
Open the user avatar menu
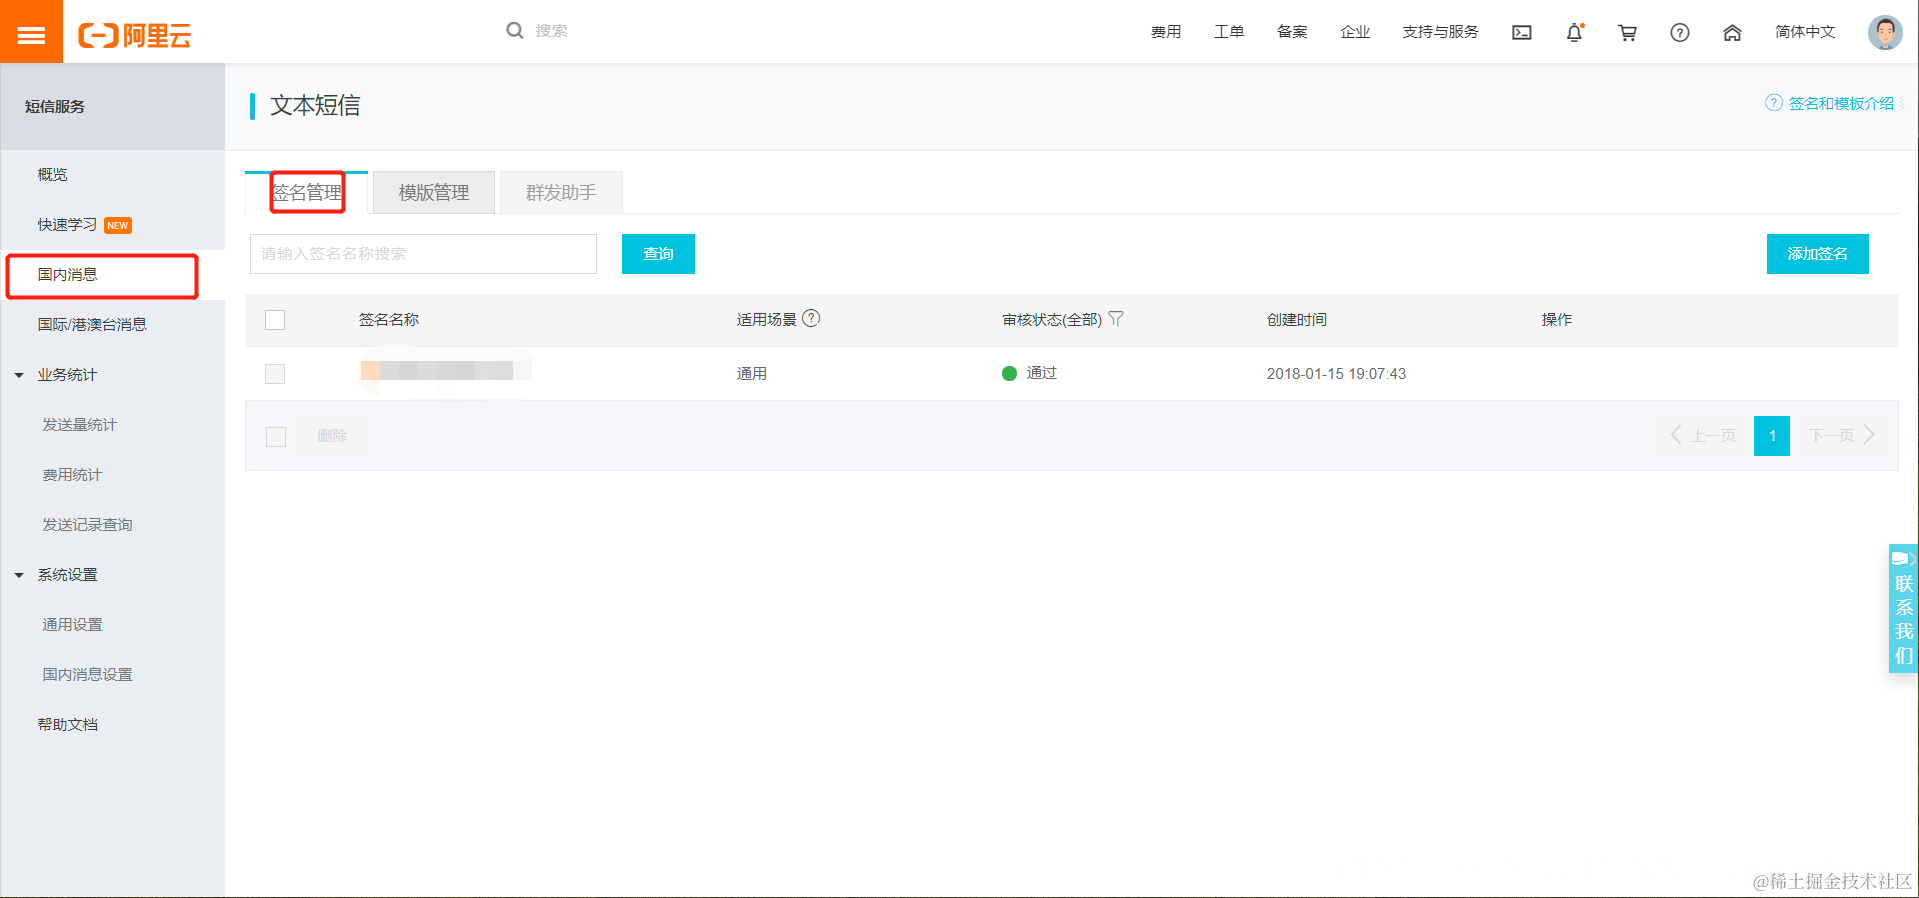coord(1885,32)
